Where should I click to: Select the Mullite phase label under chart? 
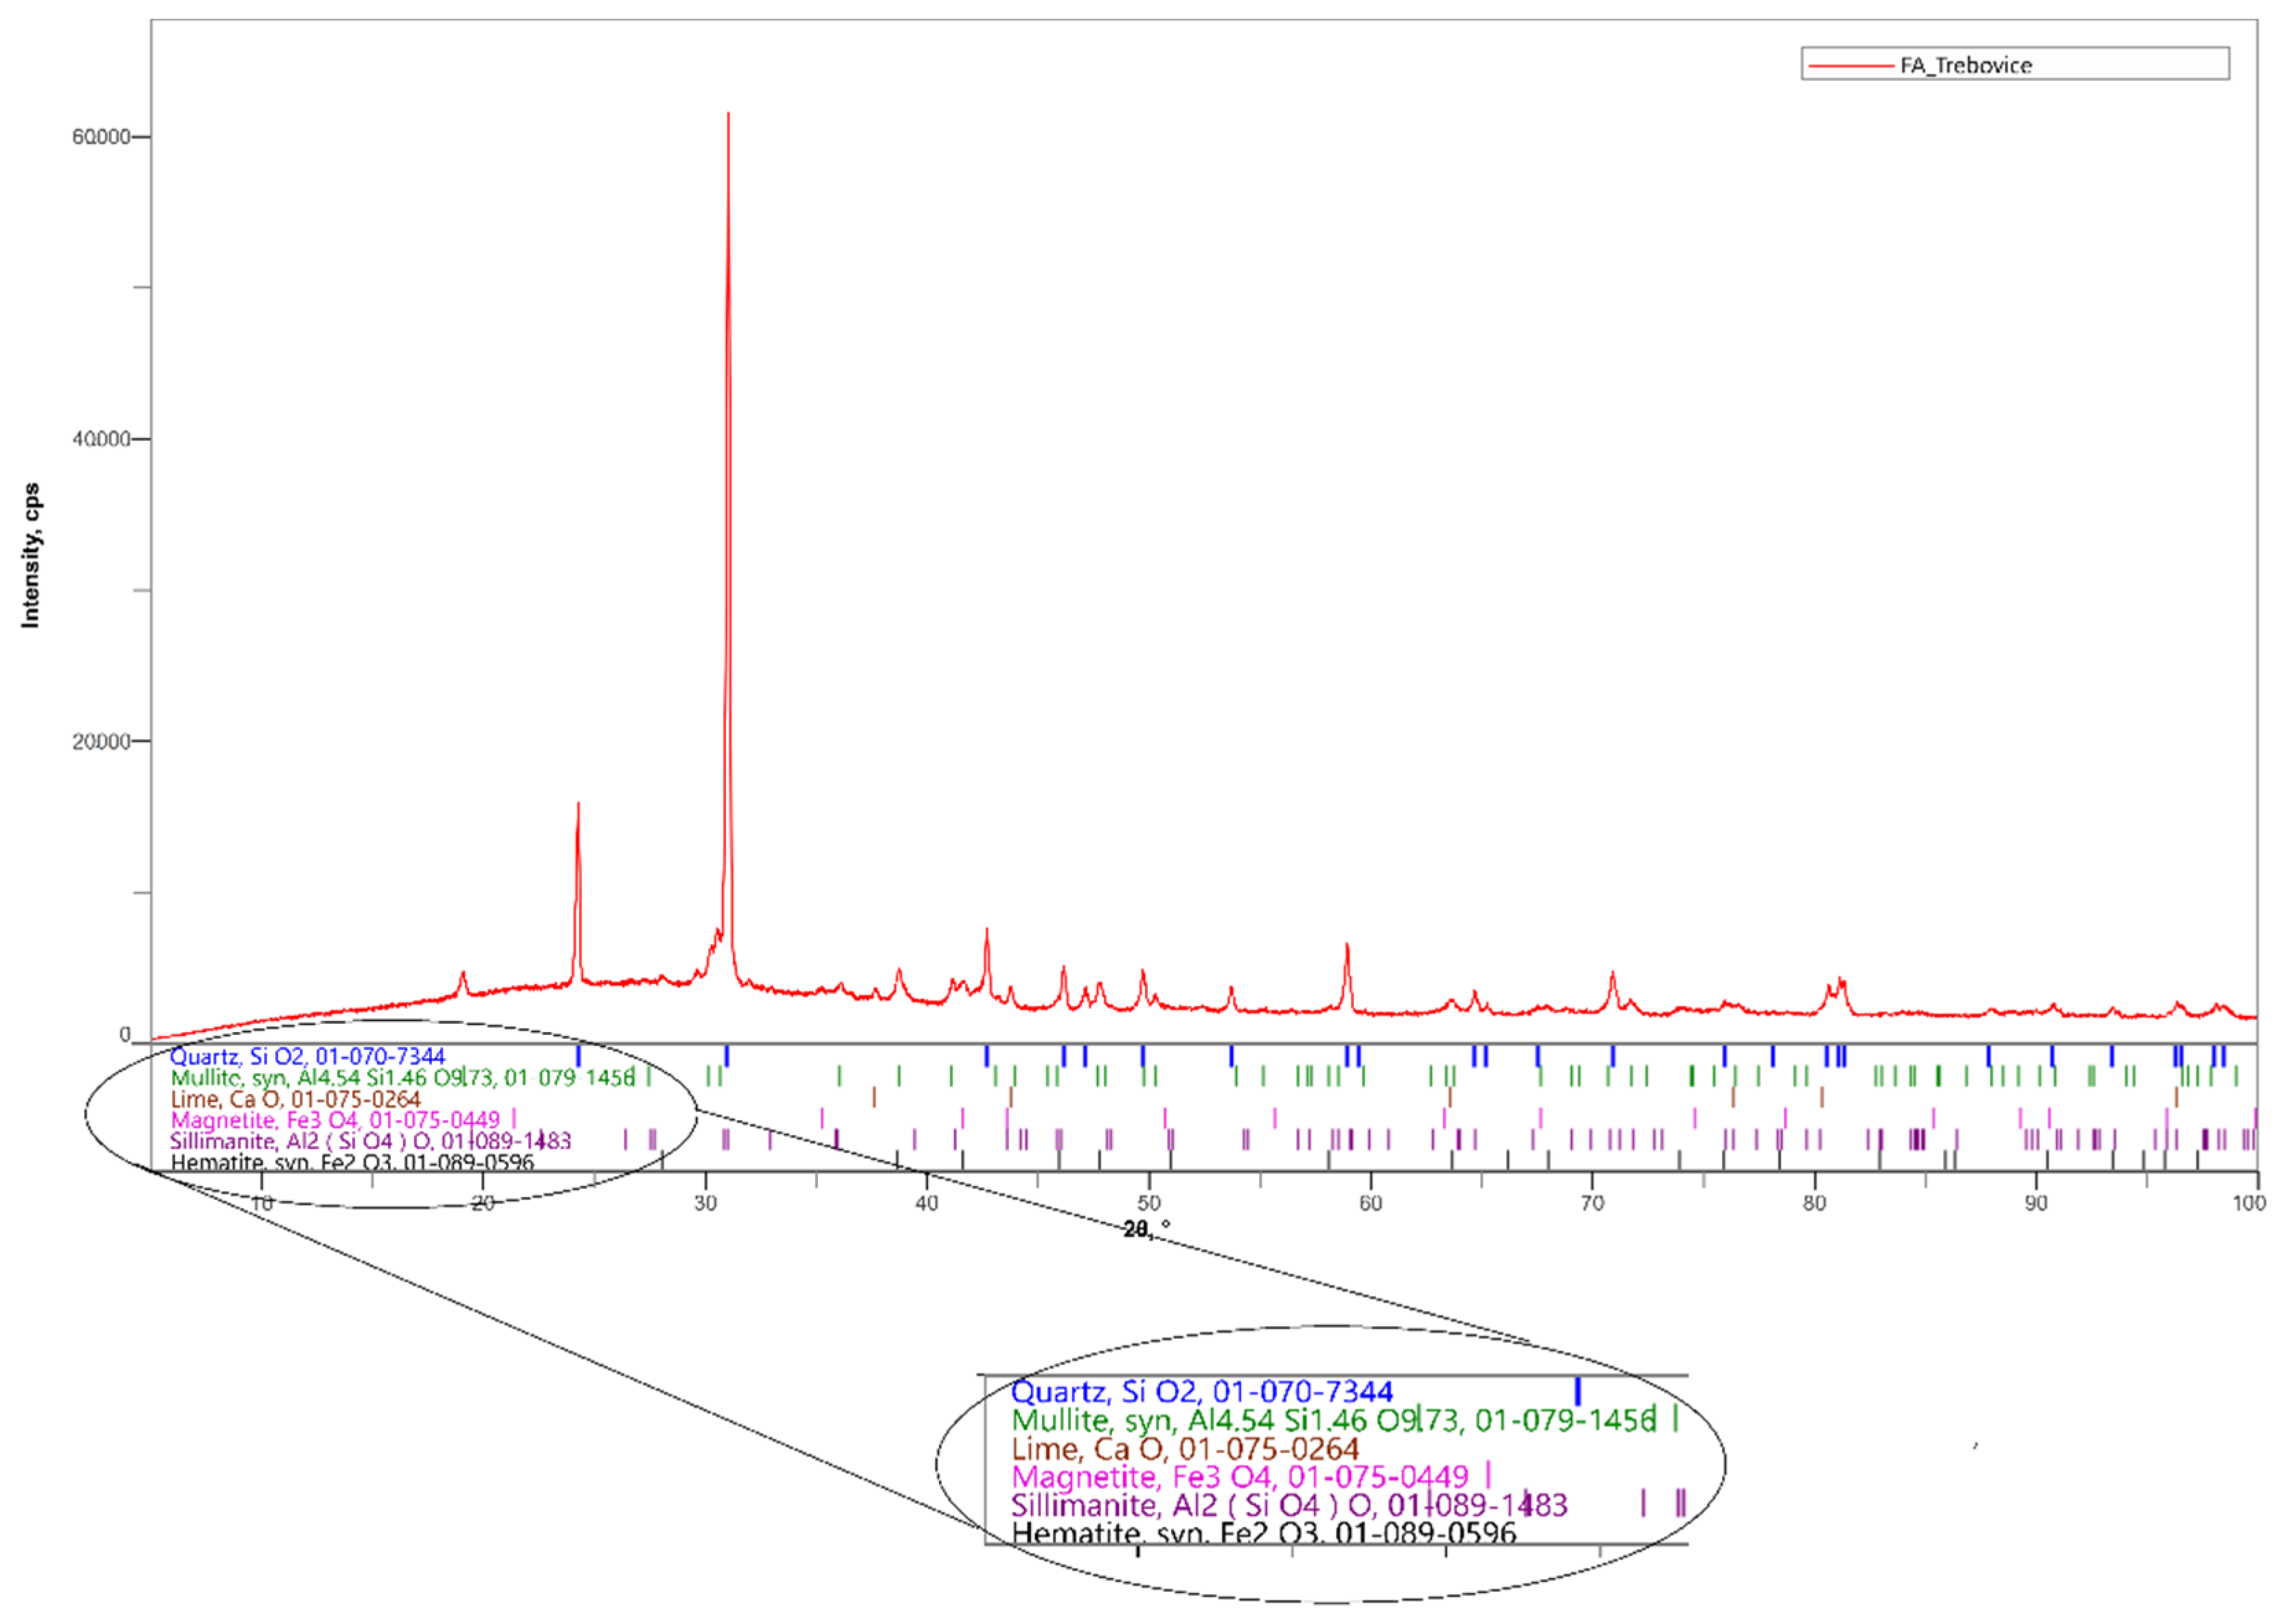tap(402, 1077)
